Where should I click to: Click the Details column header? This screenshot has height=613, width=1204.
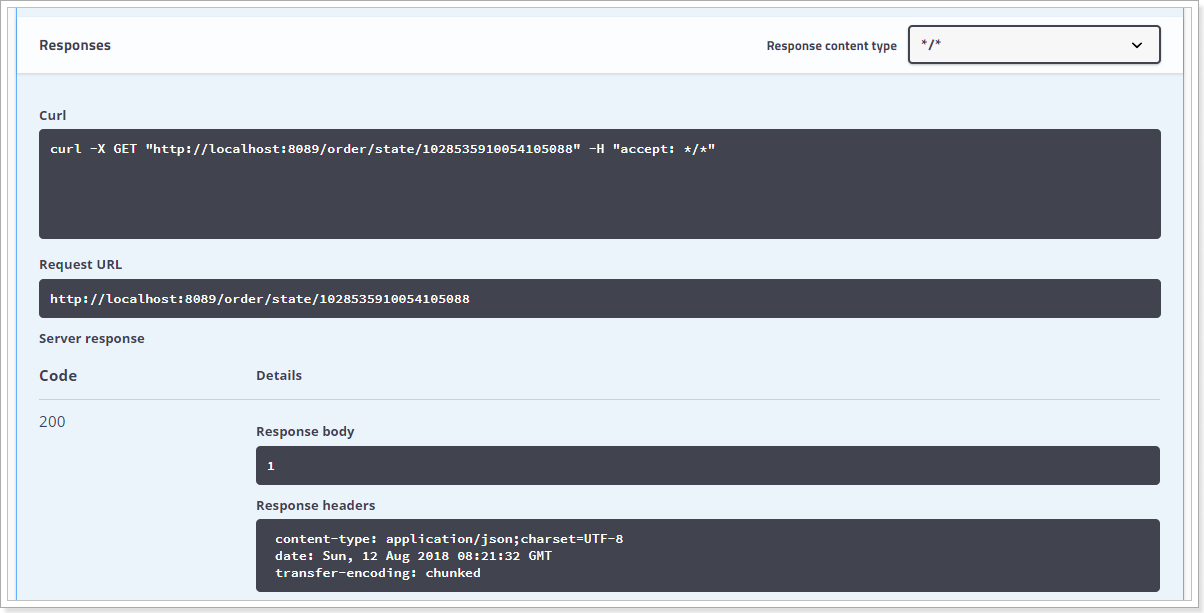(x=279, y=376)
